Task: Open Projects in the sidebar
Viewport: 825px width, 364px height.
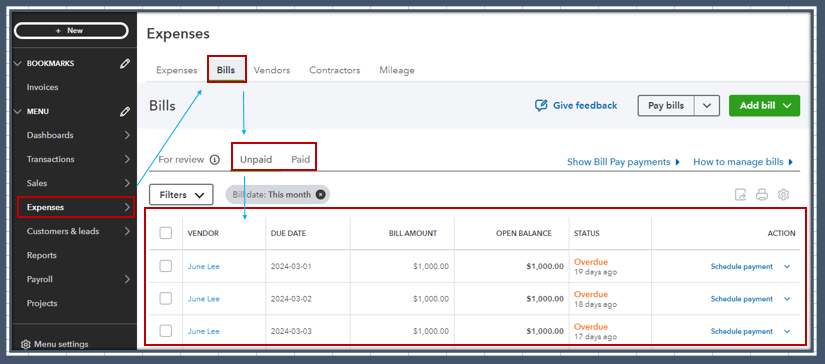Action: tap(42, 304)
